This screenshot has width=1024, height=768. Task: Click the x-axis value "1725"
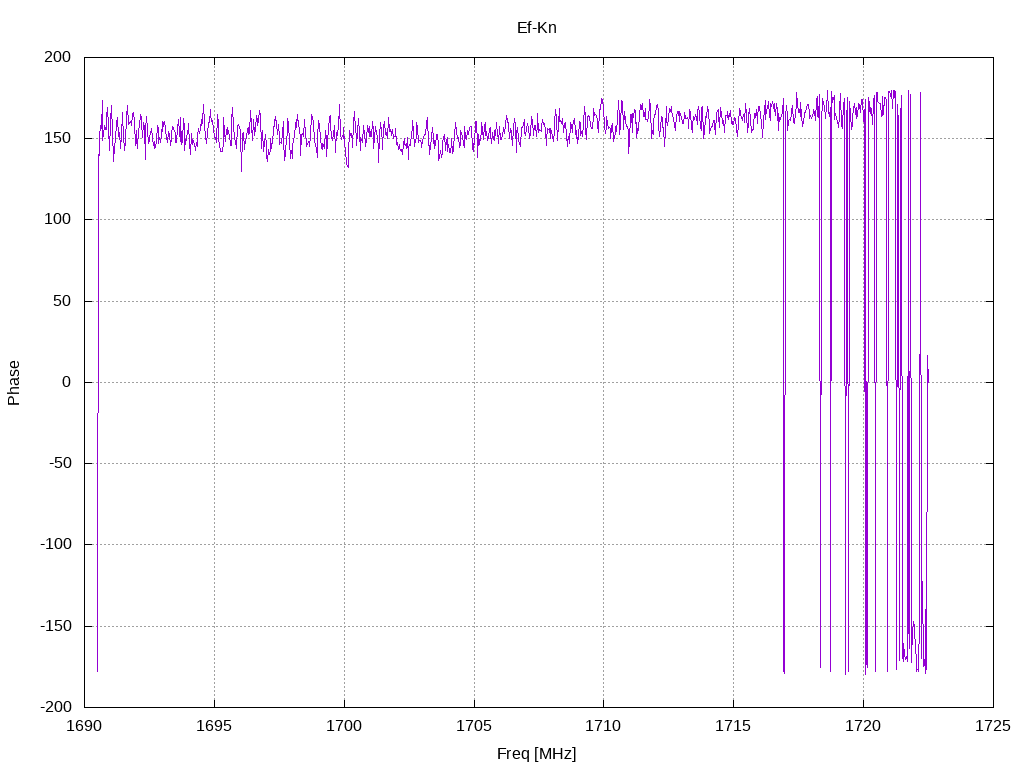click(993, 726)
